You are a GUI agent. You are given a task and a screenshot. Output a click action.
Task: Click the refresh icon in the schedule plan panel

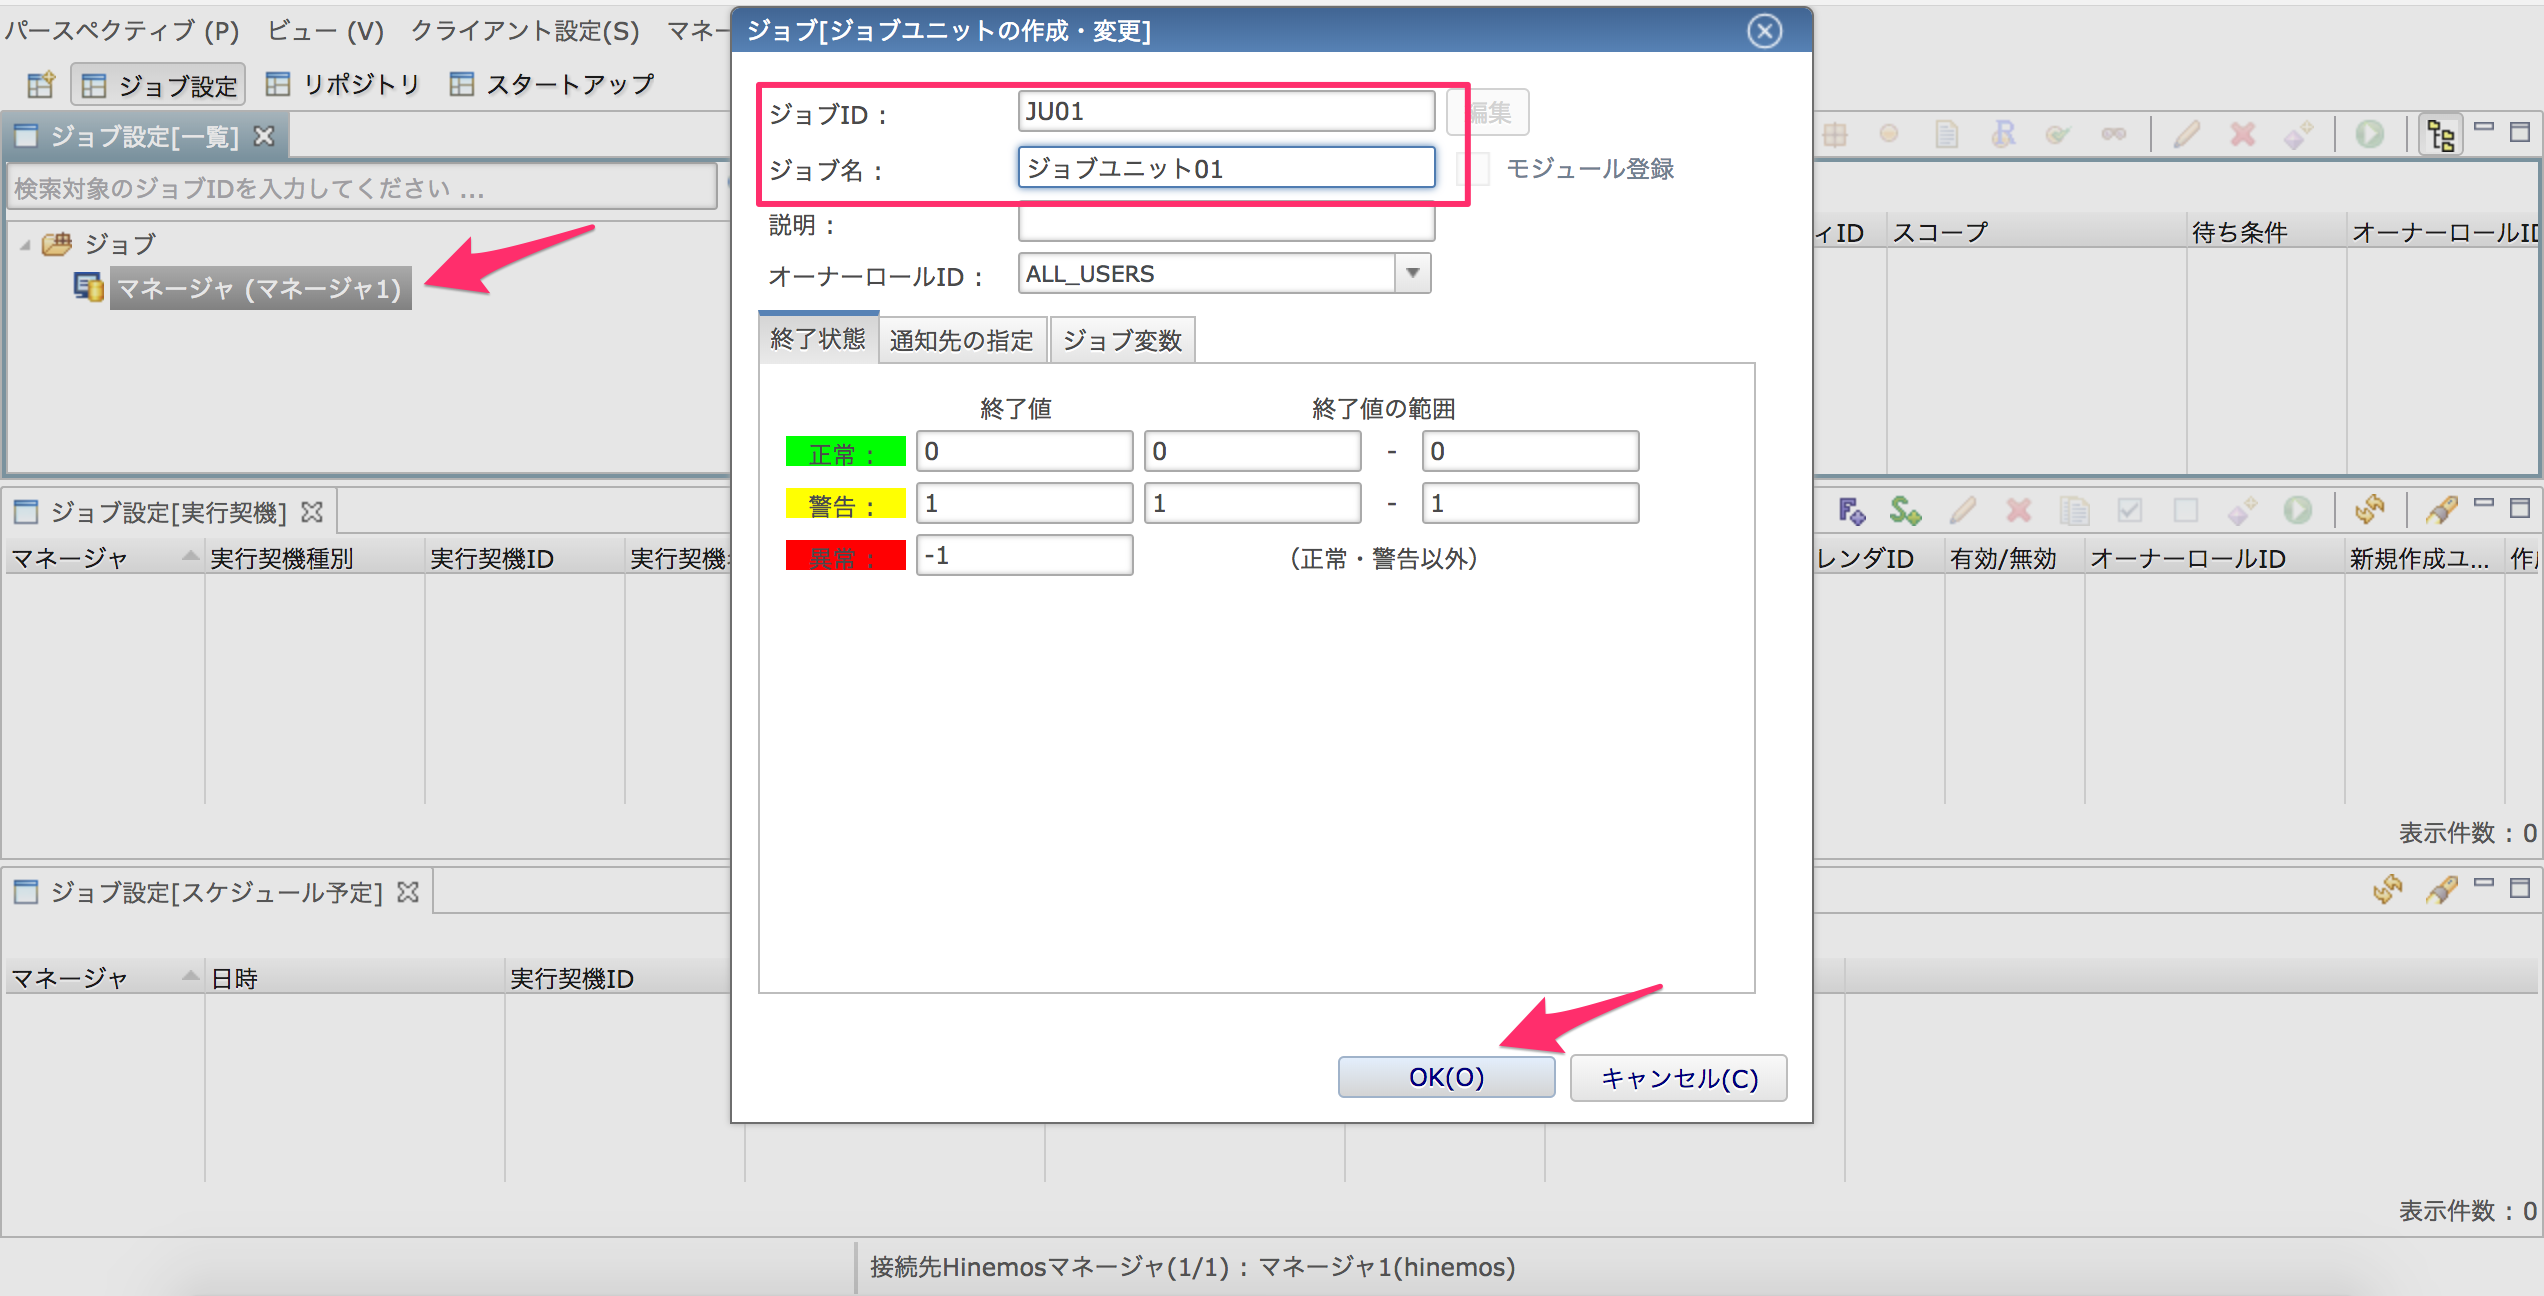pos(2388,888)
